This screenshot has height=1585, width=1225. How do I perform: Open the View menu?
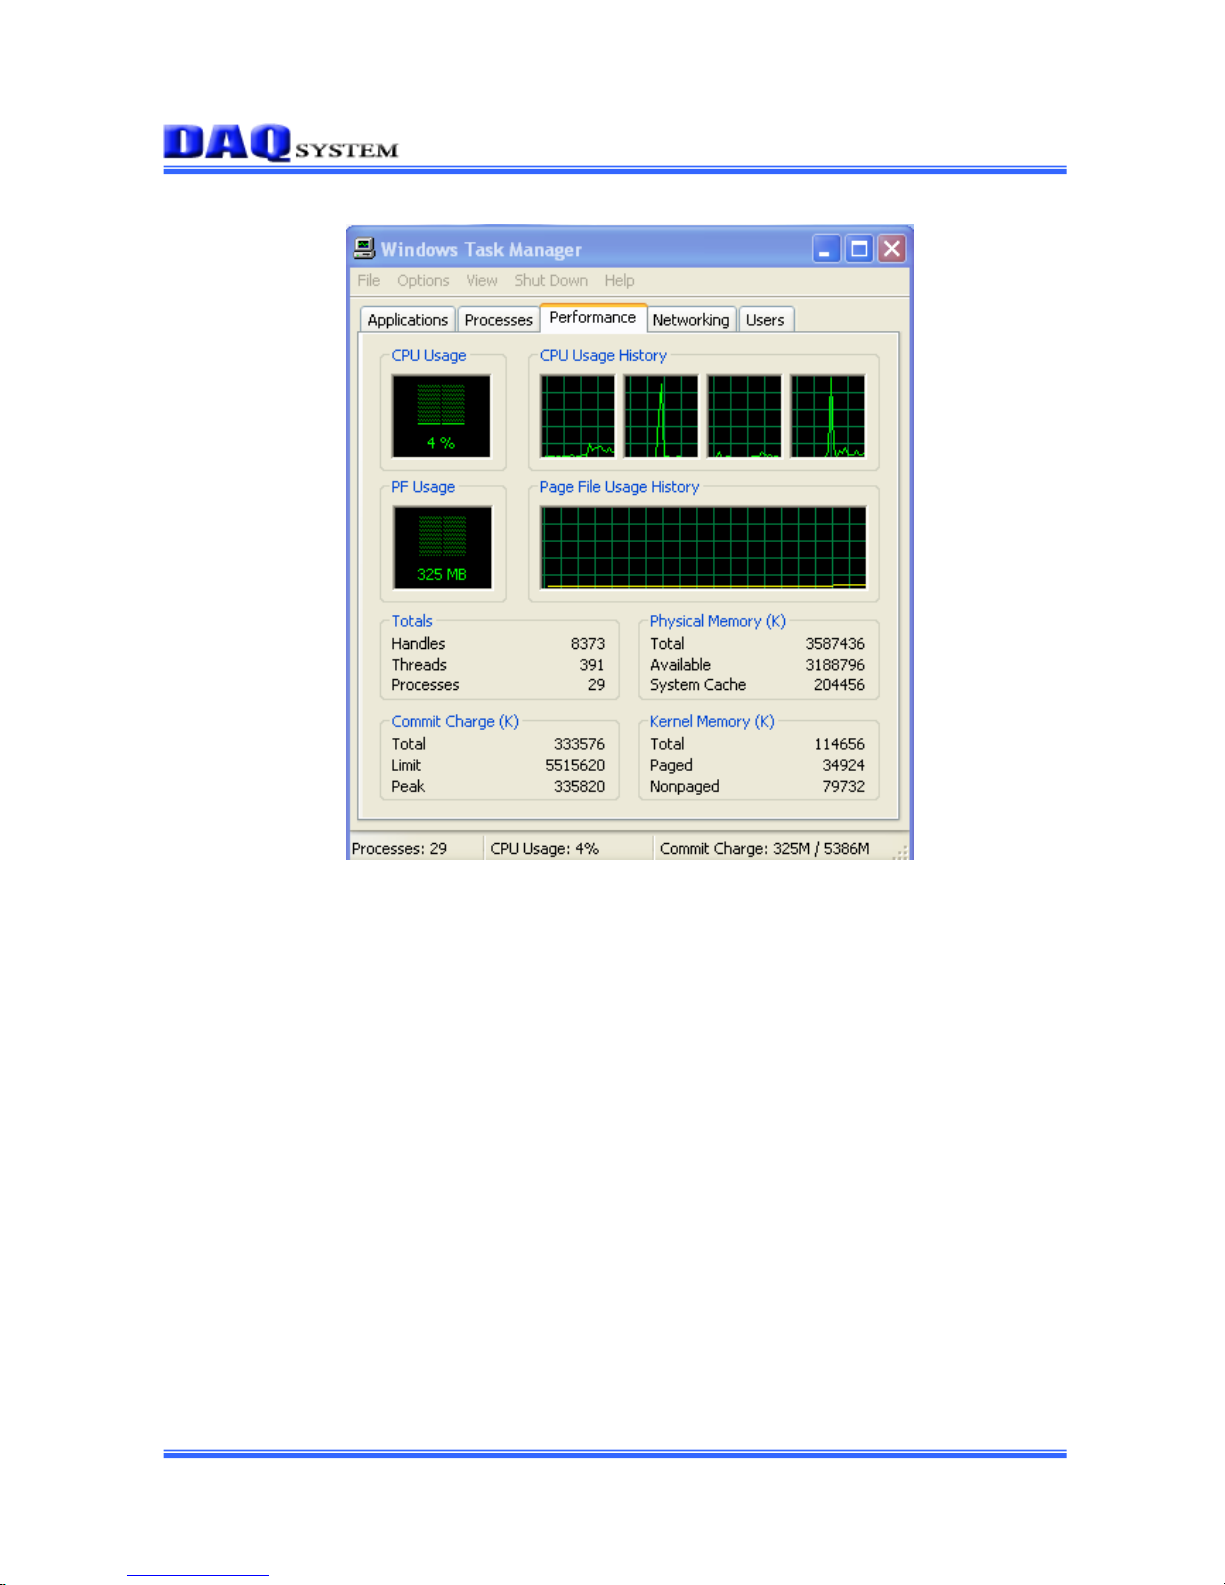(482, 281)
